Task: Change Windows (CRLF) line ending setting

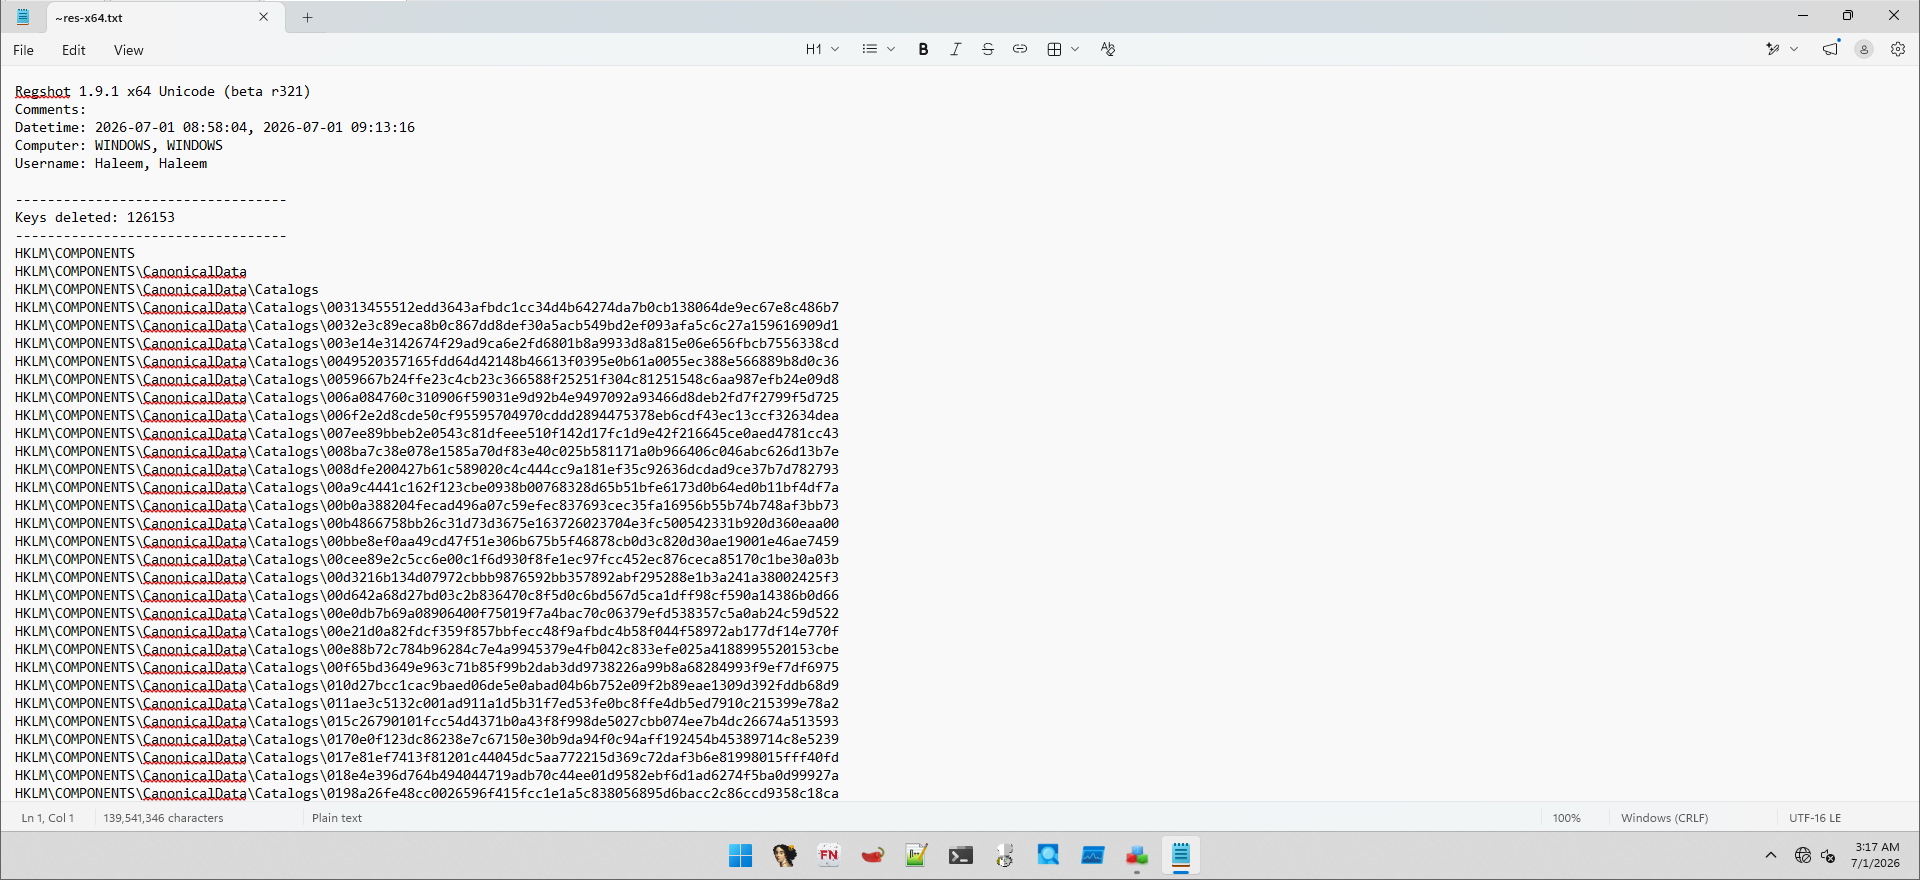Action: [x=1664, y=818]
